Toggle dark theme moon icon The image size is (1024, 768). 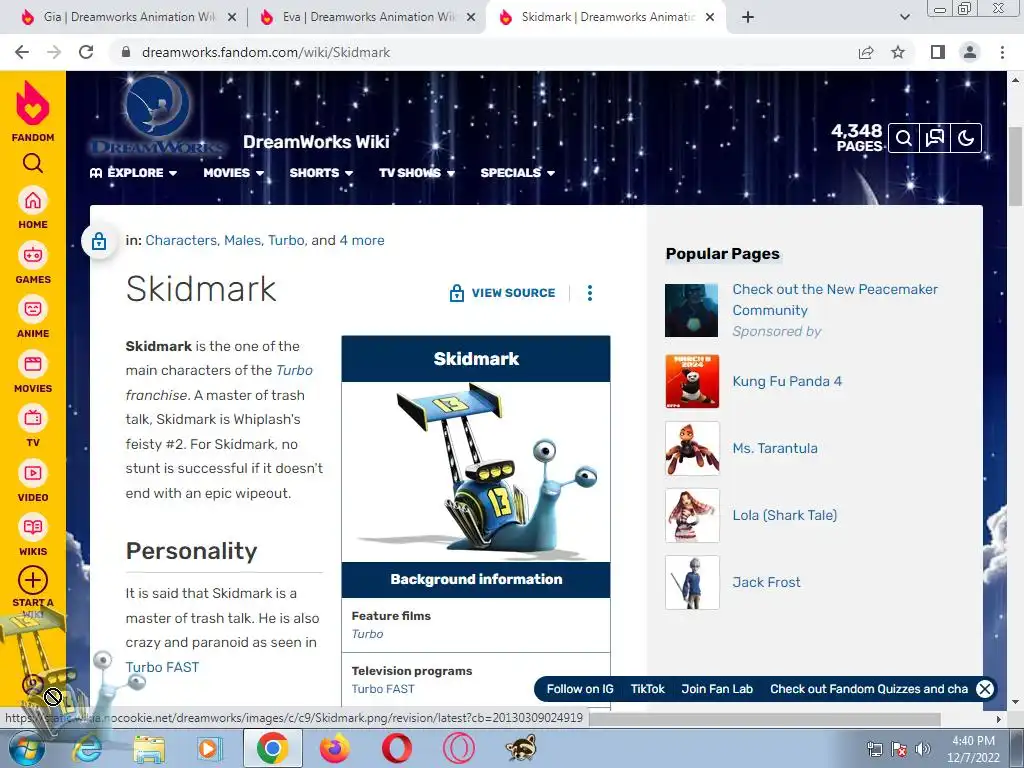[x=966, y=138]
